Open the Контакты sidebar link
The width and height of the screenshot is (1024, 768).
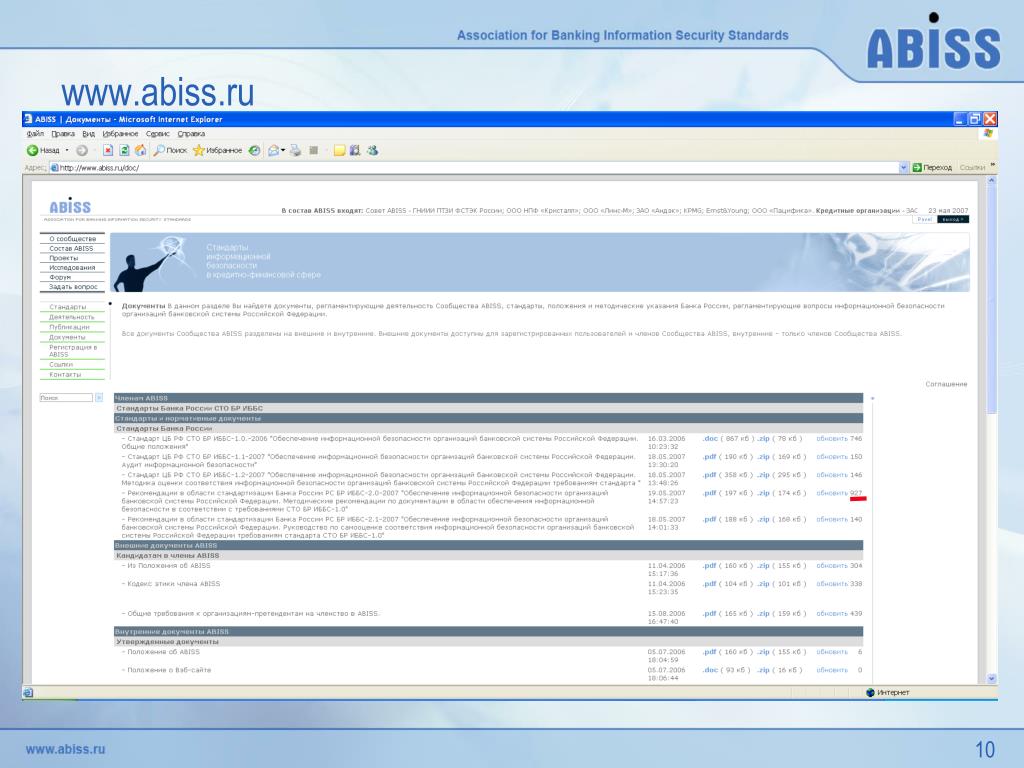click(65, 375)
